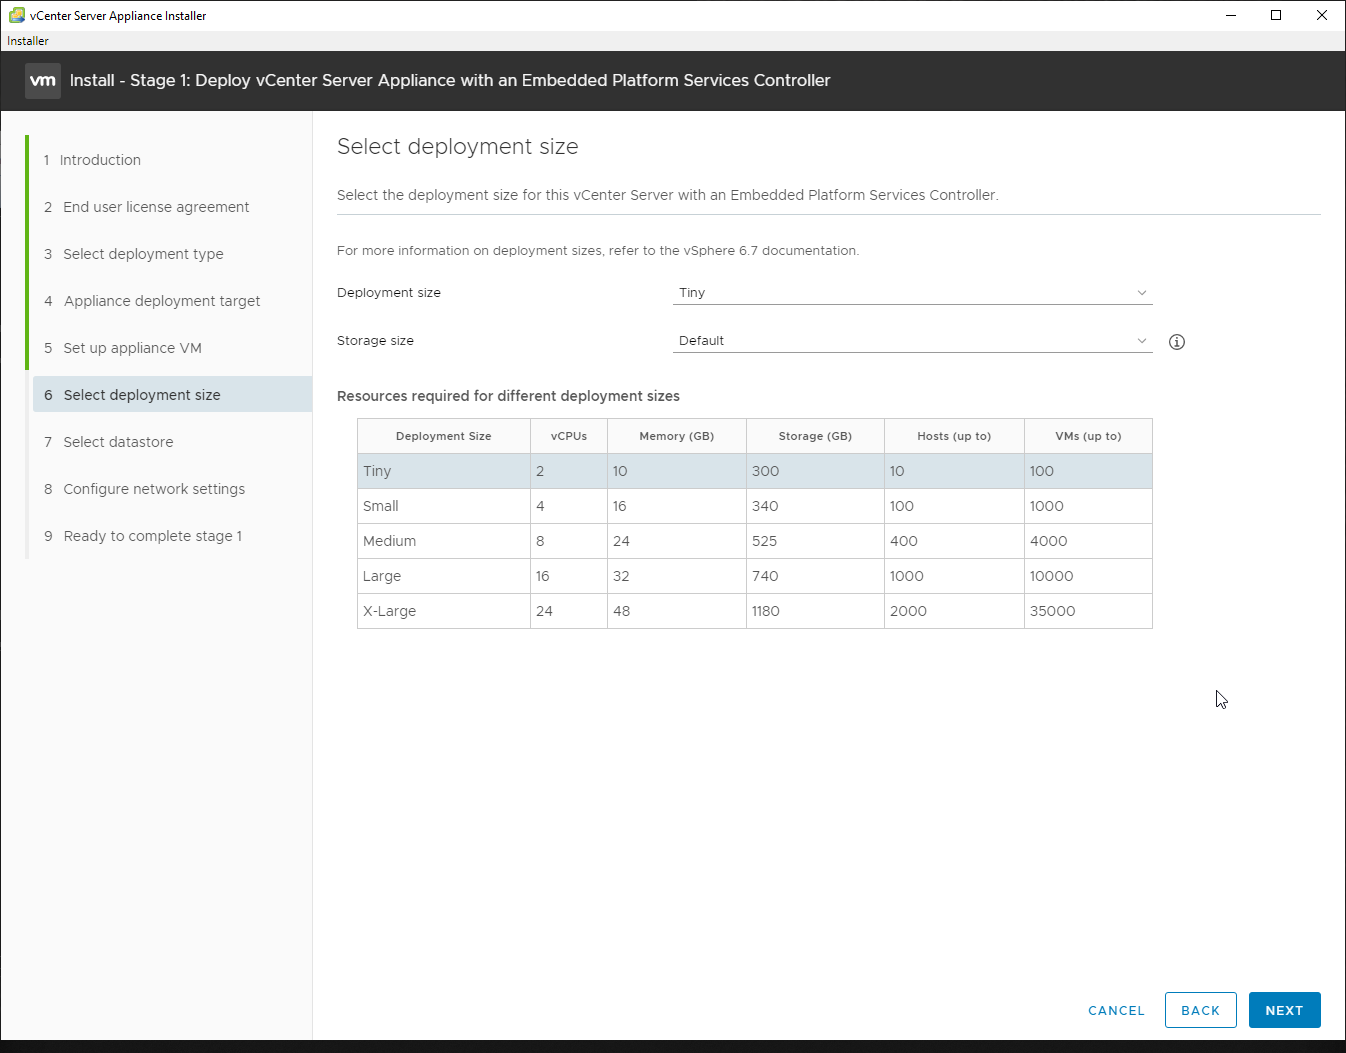Click the 525 storage value for Medium

[765, 541]
